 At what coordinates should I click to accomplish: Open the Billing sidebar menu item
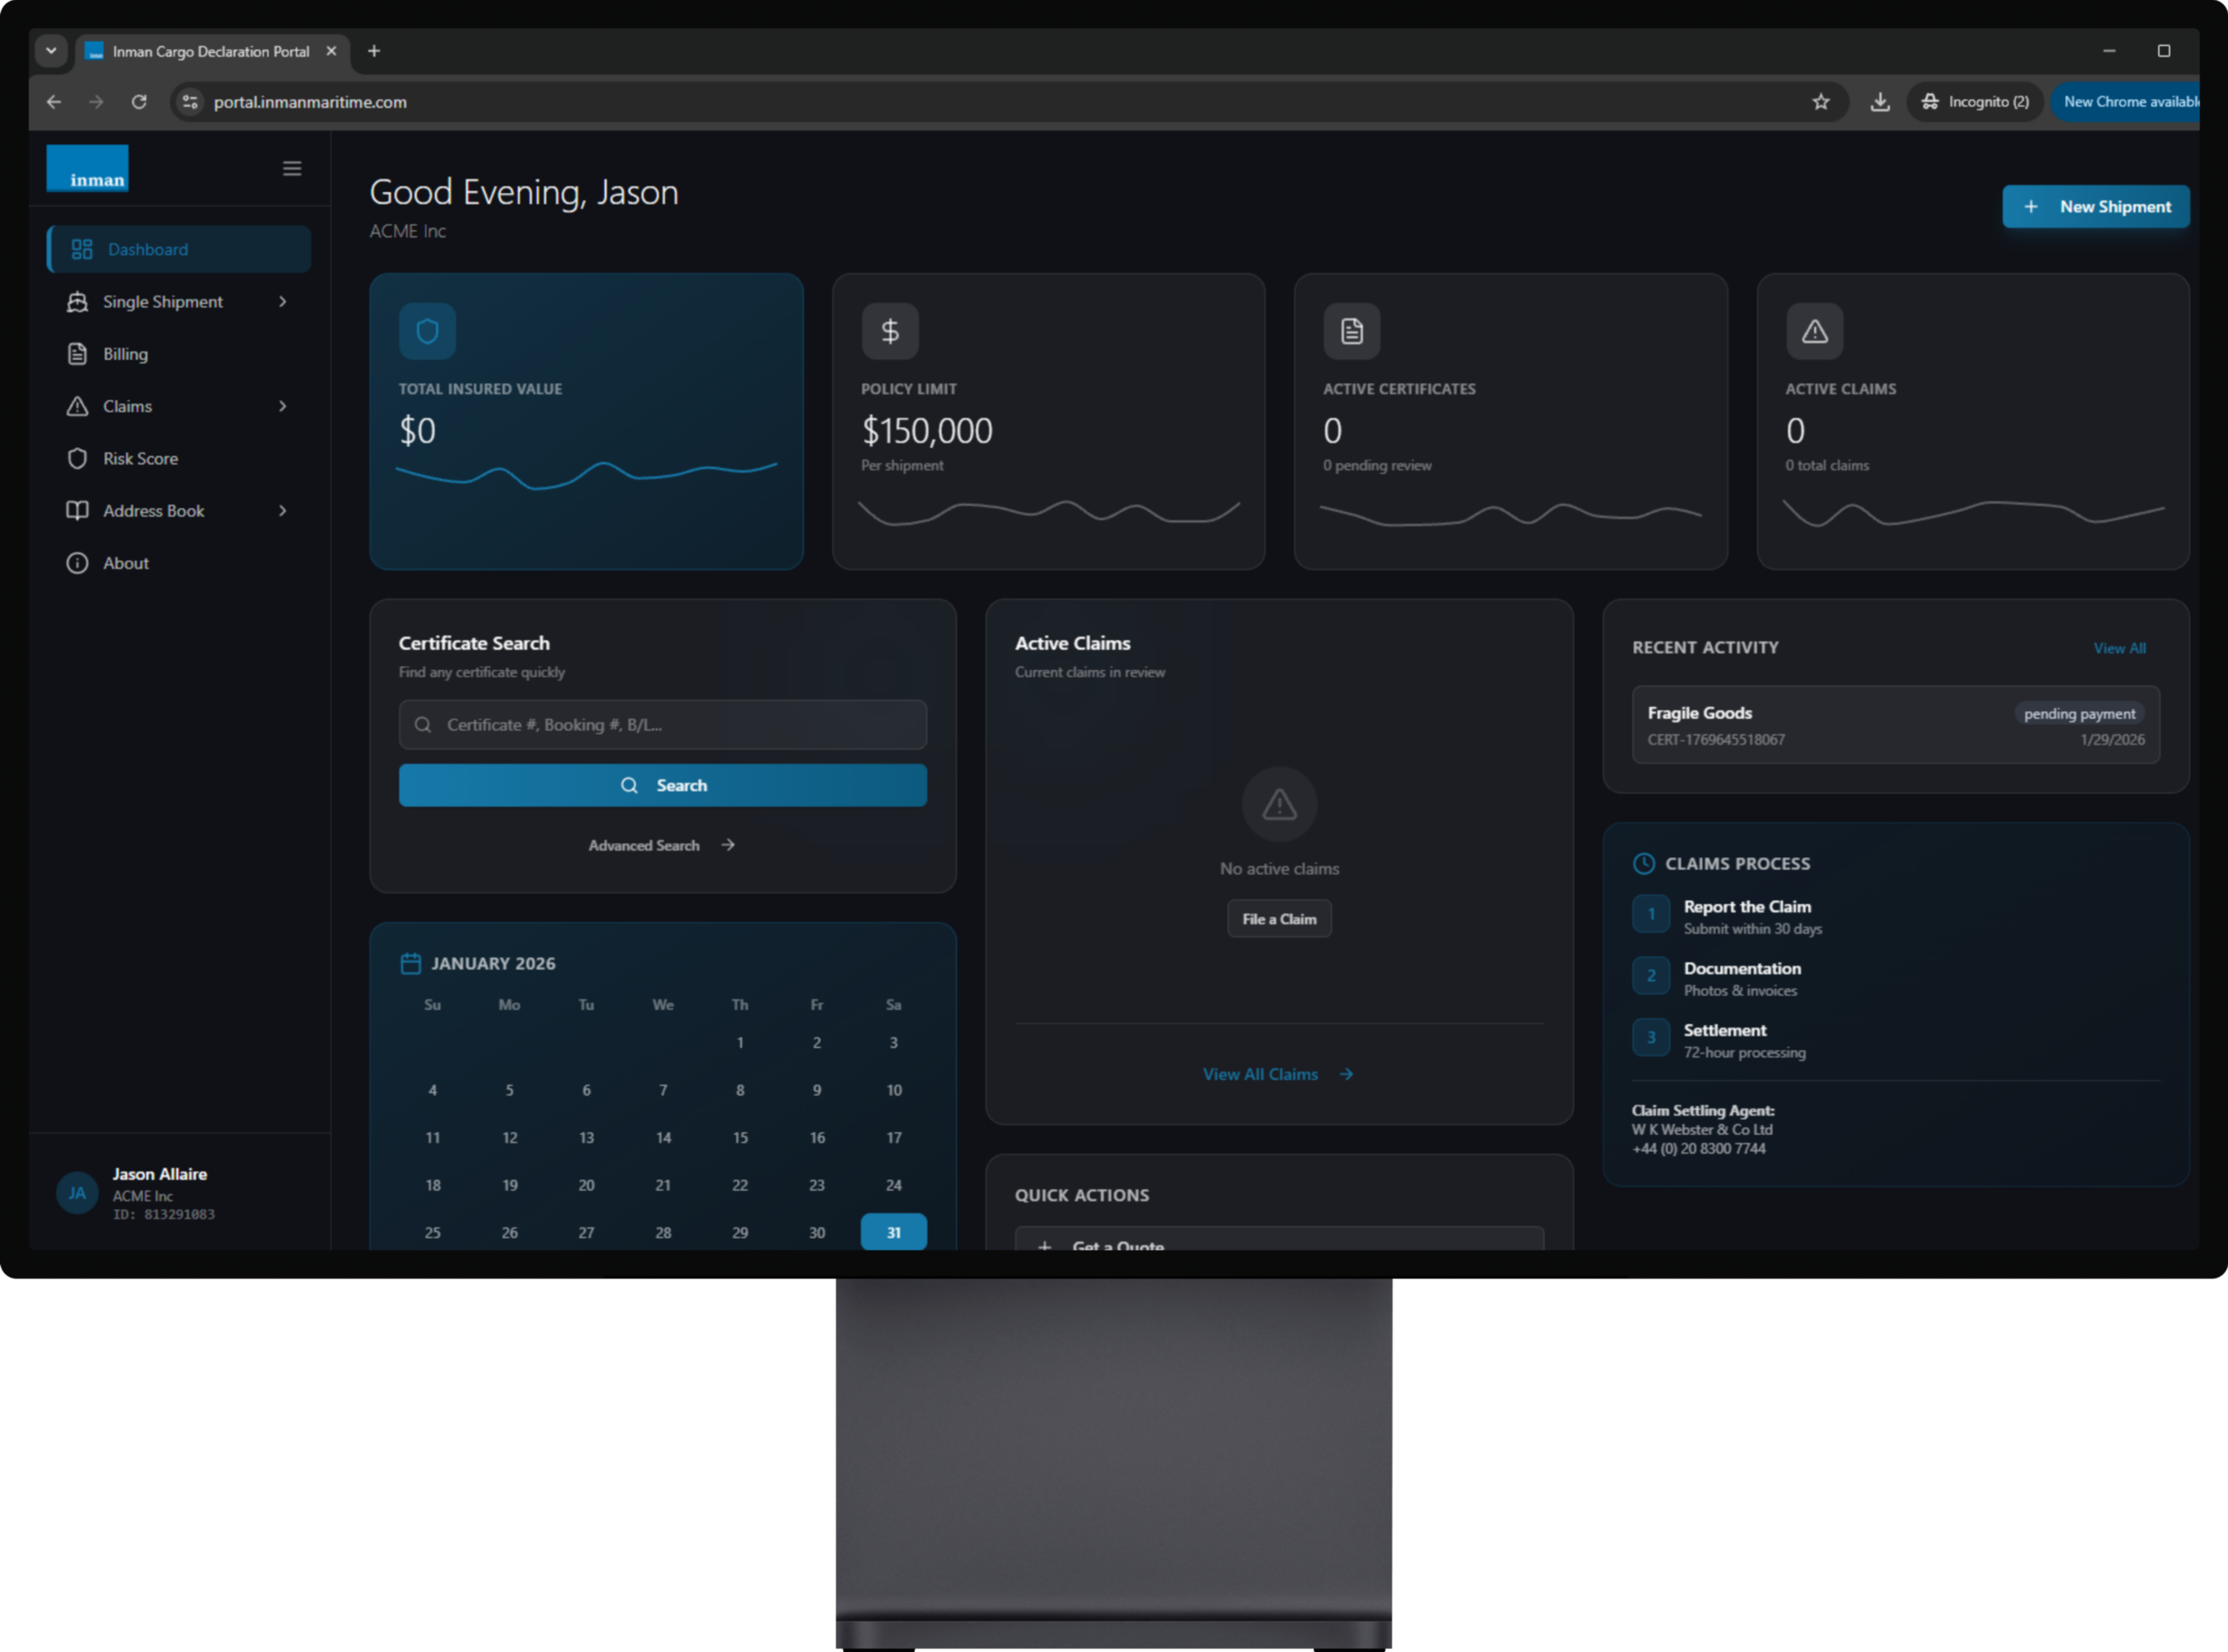click(x=125, y=354)
